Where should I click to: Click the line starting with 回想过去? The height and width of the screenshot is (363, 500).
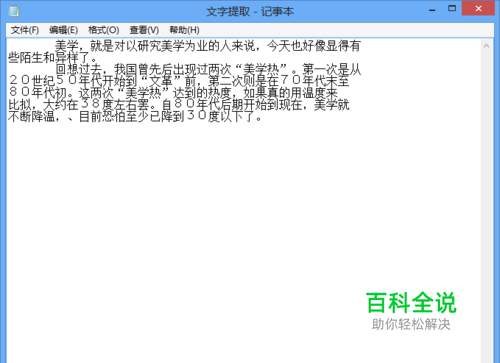tap(208, 69)
